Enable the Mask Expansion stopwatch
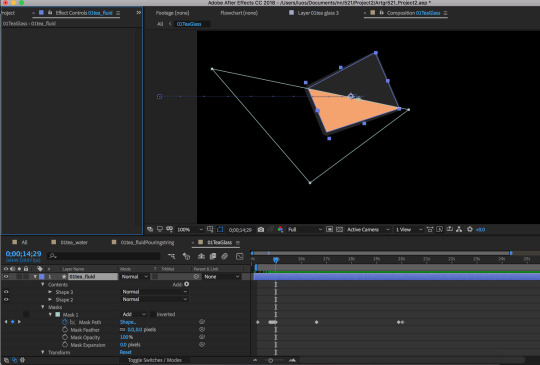 pos(65,345)
